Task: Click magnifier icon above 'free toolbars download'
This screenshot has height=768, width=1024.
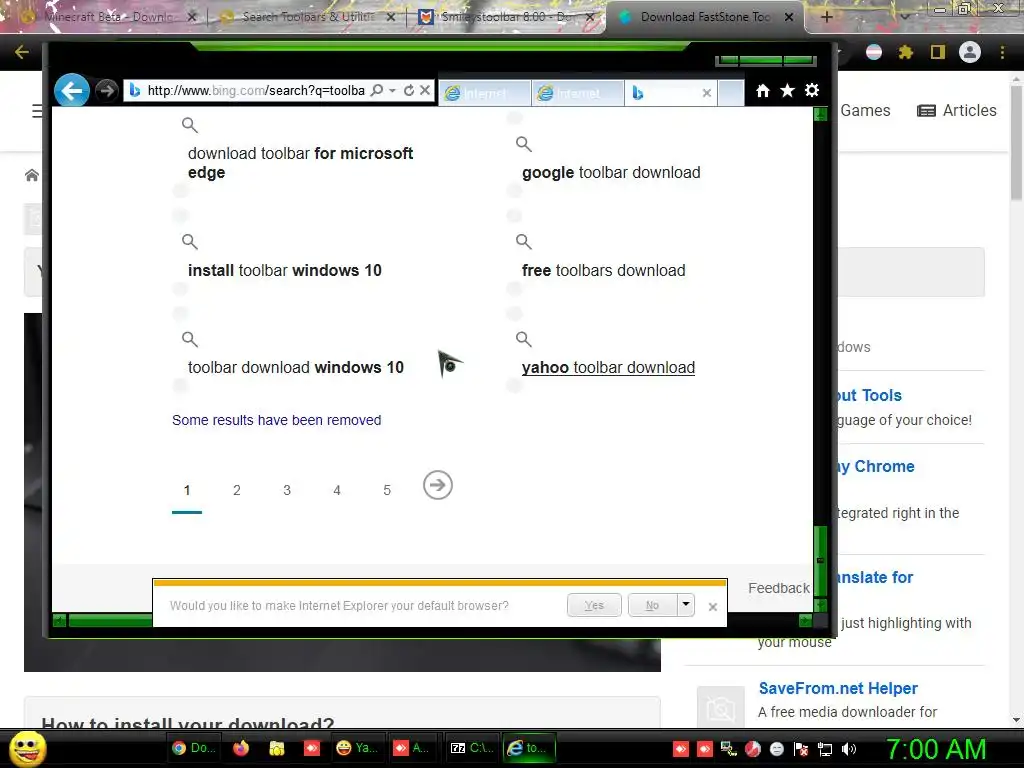Action: (524, 242)
